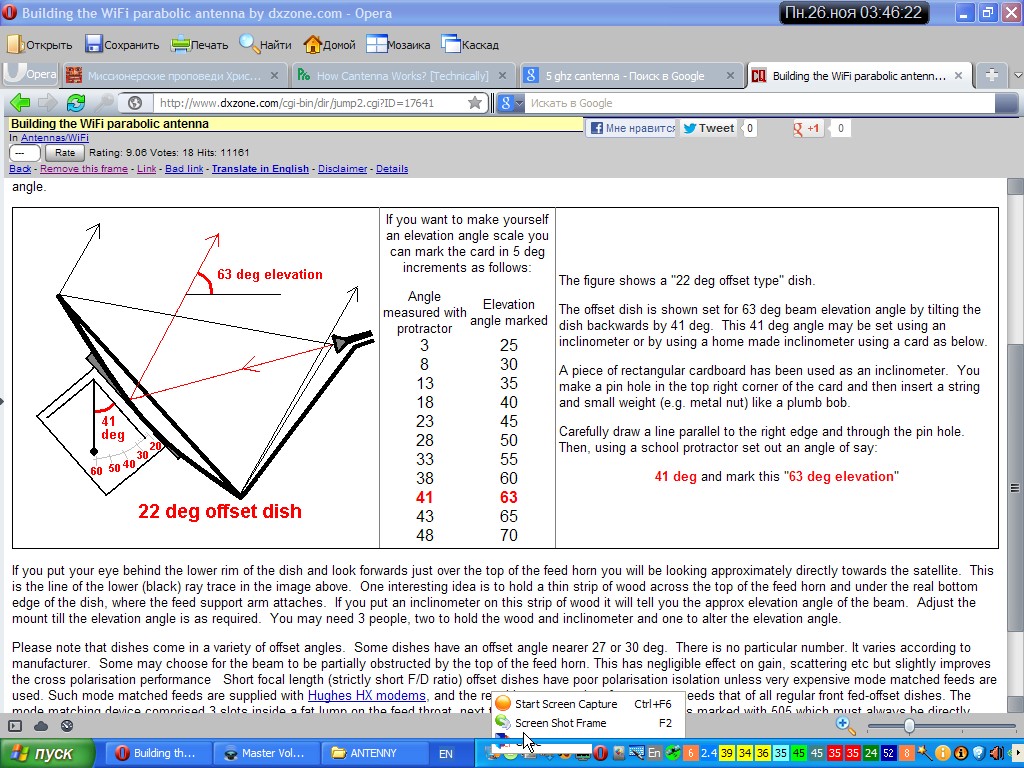
Task: Click Печать (Print) toolbar button
Action: [x=200, y=44]
